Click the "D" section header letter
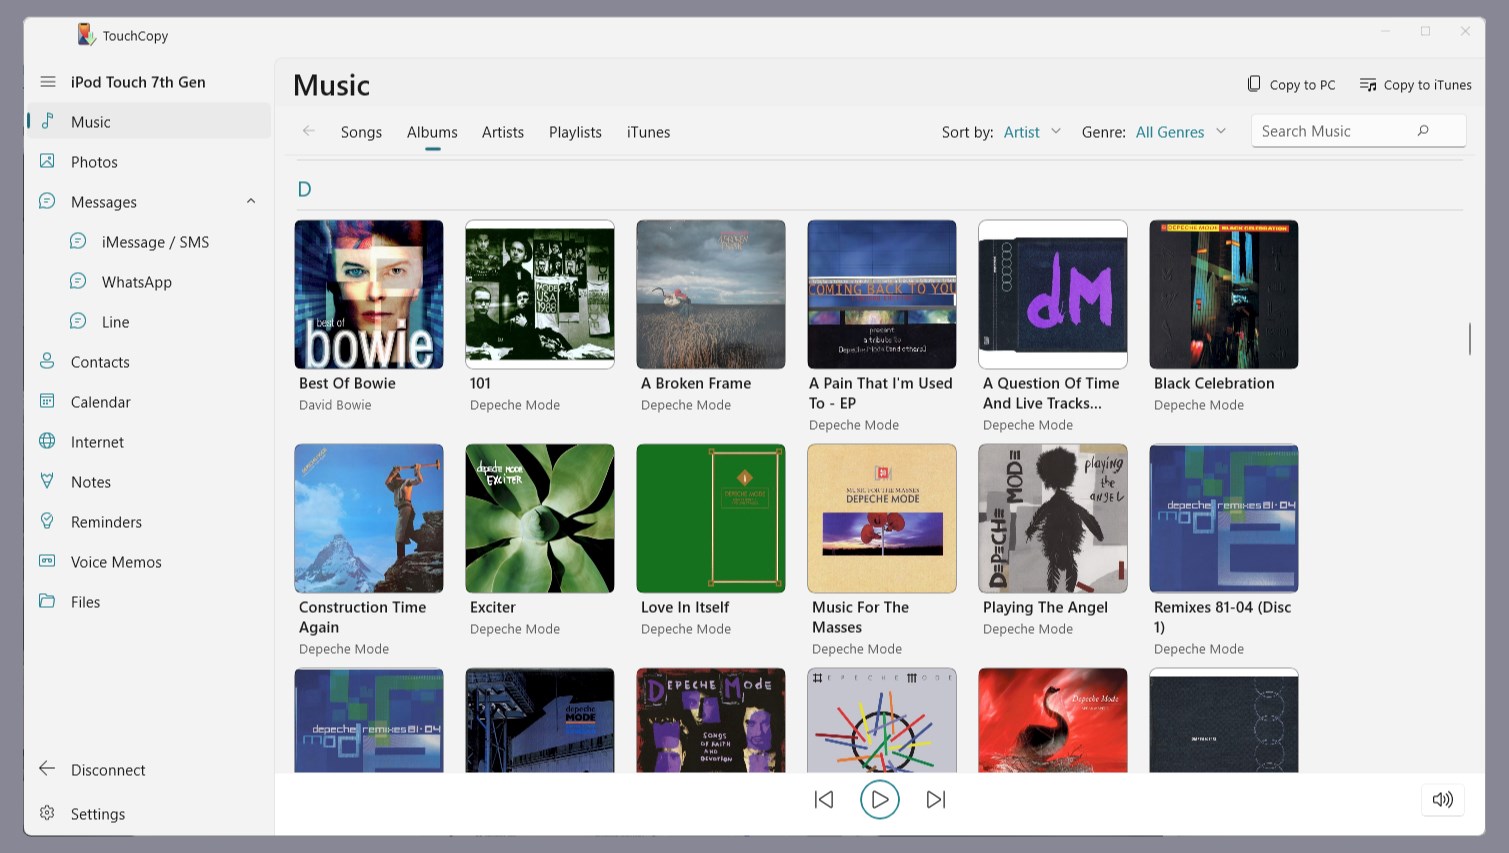Image resolution: width=1509 pixels, height=853 pixels. pos(305,189)
